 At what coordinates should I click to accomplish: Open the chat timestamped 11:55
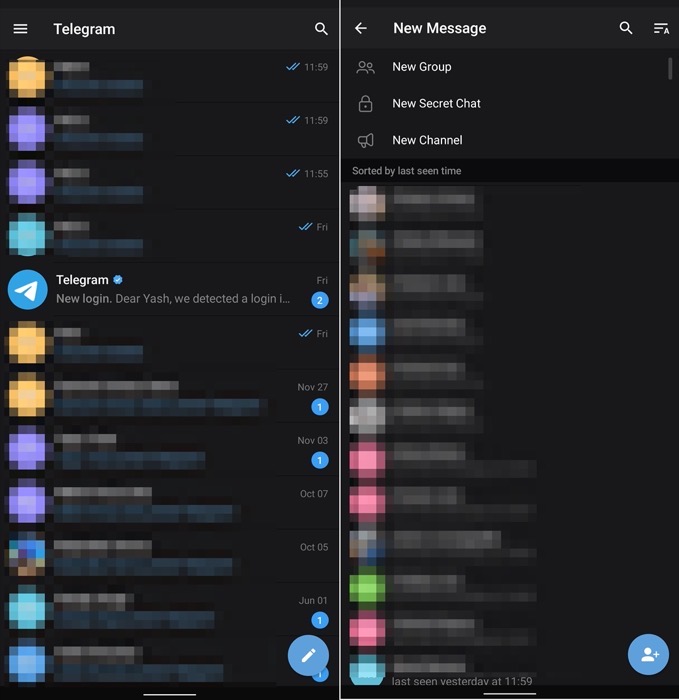pyautogui.click(x=169, y=183)
